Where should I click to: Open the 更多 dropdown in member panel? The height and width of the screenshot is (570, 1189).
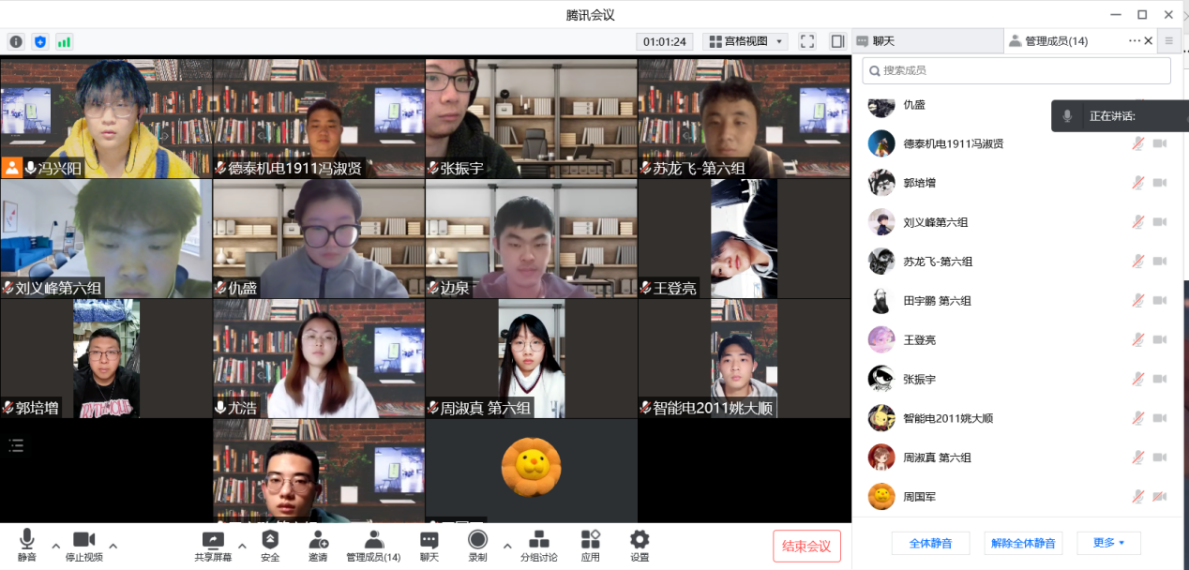1108,543
